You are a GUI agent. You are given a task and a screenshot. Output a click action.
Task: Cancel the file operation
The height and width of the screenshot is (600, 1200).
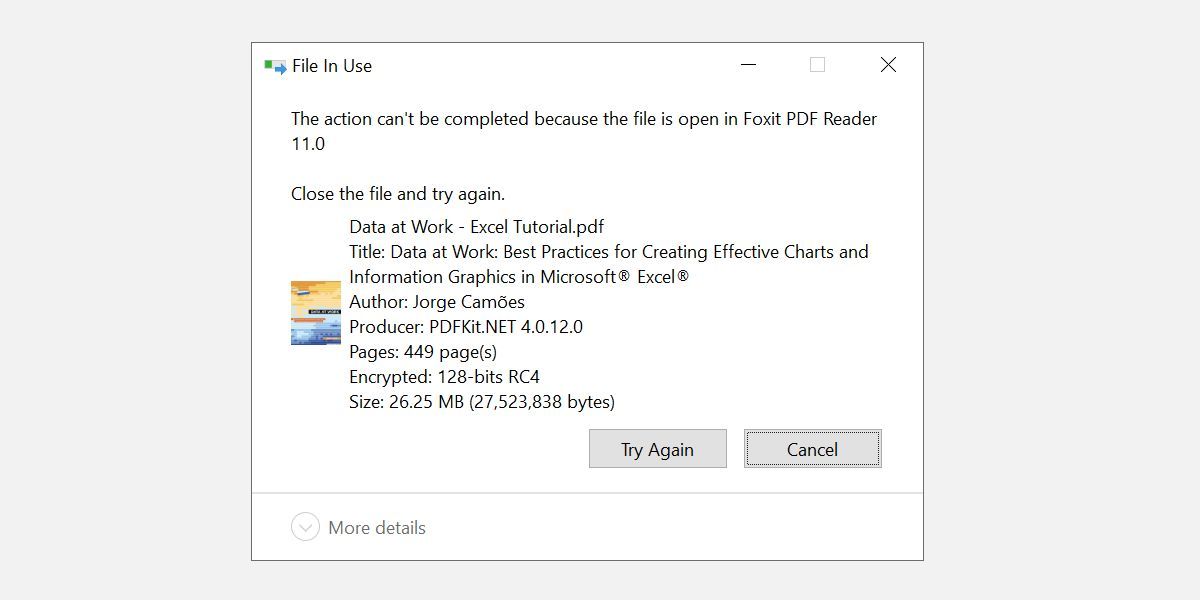812,448
